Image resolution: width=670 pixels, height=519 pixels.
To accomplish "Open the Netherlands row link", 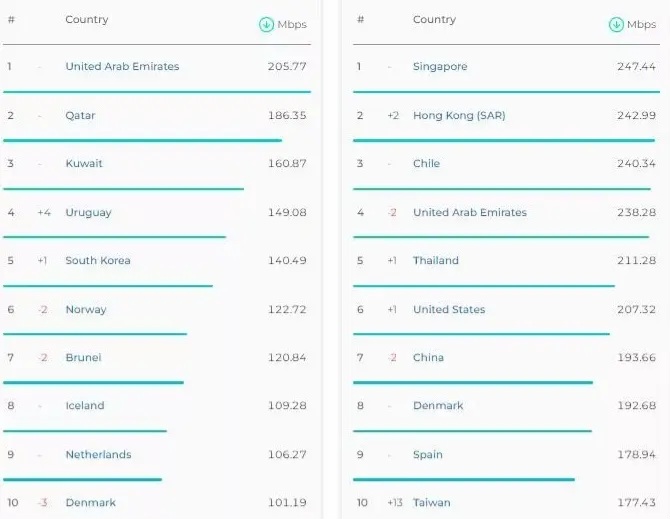I will coord(98,455).
